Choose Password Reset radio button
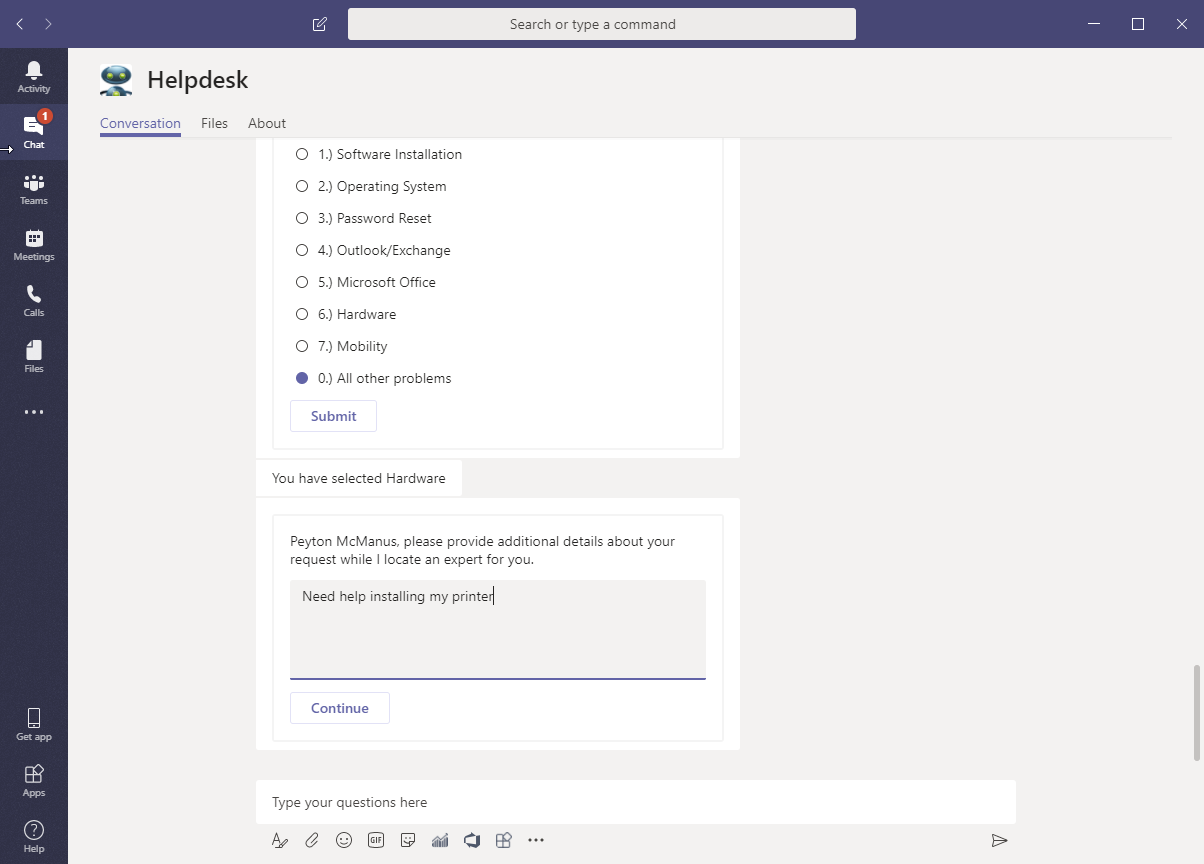 pos(302,218)
